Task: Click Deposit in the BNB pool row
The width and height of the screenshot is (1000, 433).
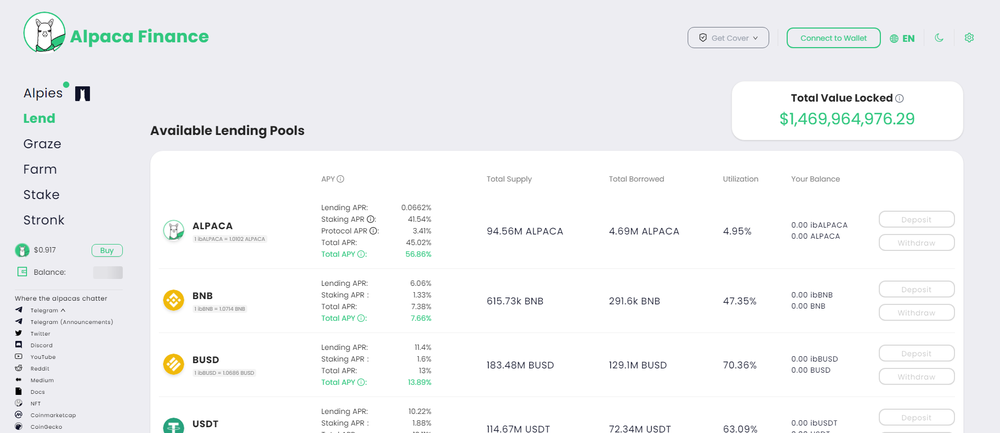Action: click(916, 290)
